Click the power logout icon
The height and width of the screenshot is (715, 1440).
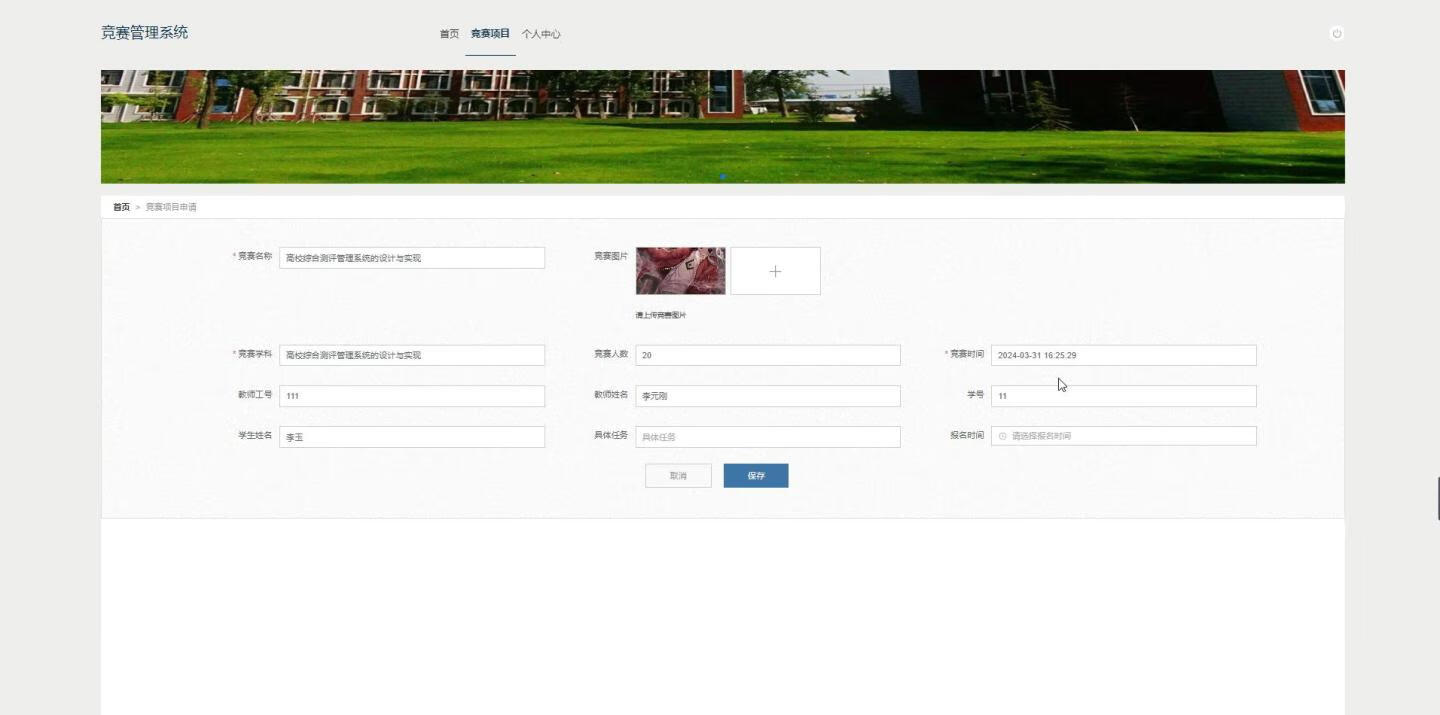(x=1336, y=33)
